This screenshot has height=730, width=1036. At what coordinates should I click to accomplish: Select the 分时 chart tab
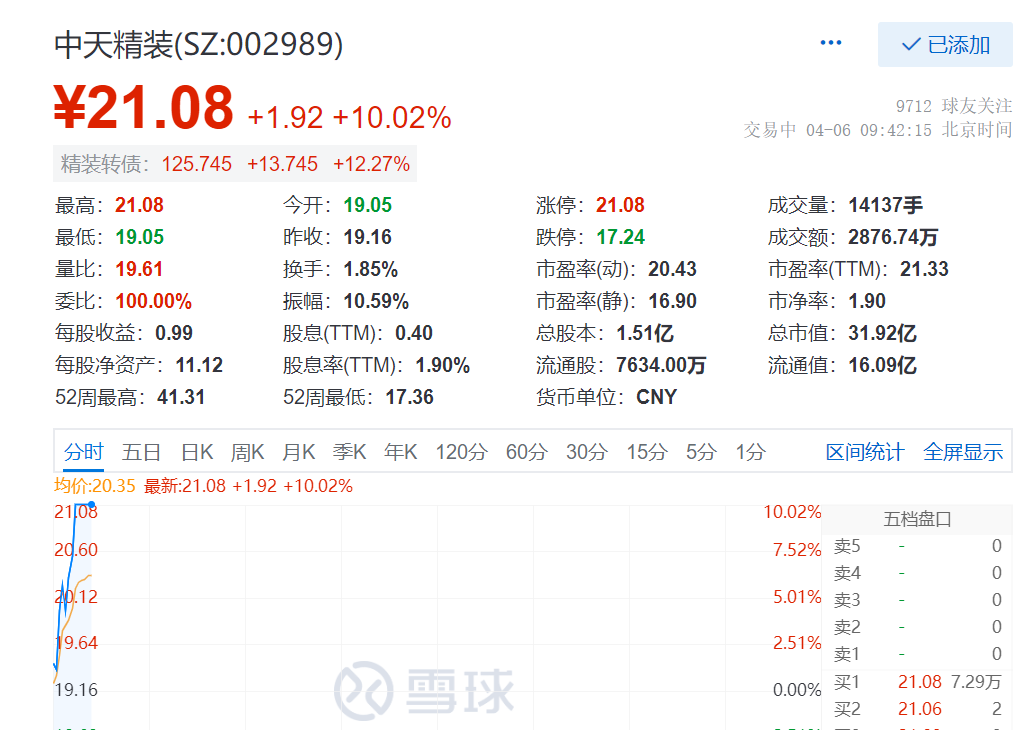point(83,452)
